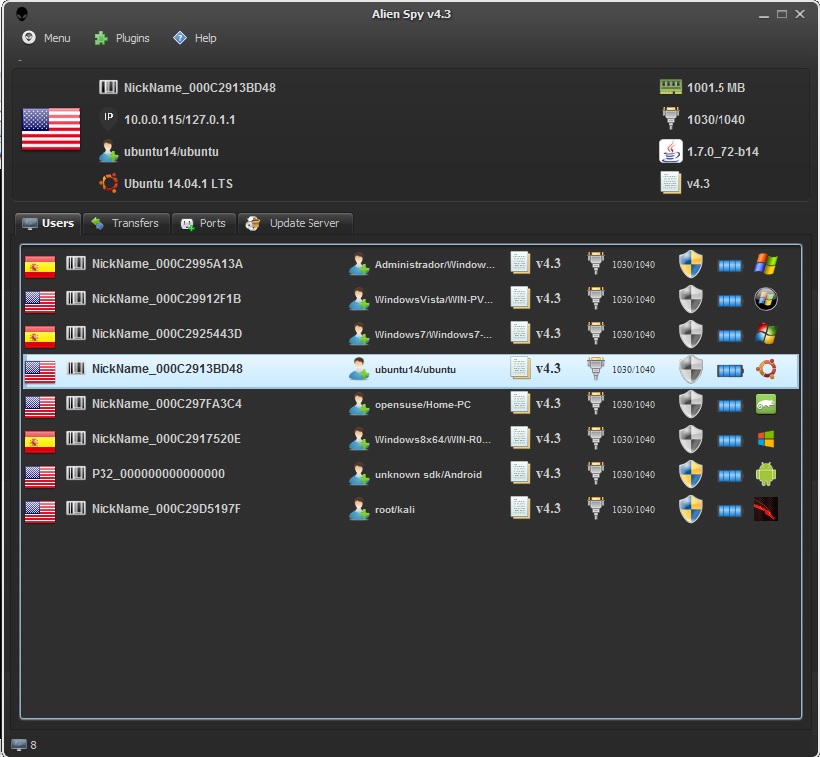Click the US flag in P32_000000000000000 row

(40, 477)
